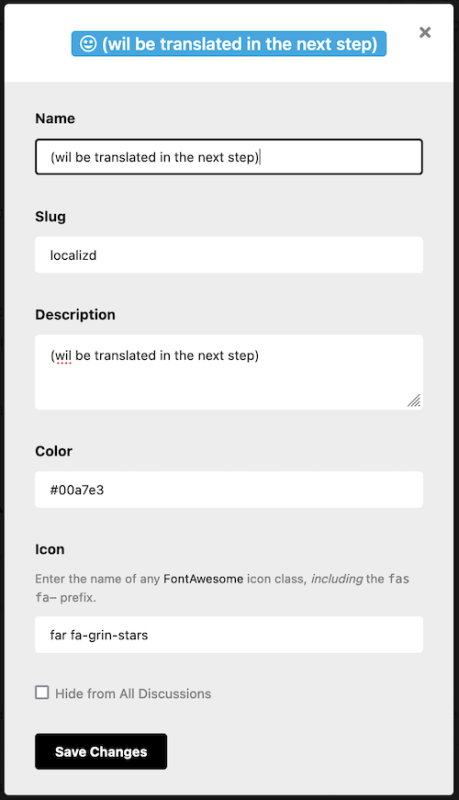Enable Hide from All Discussions checkbox

tap(42, 692)
